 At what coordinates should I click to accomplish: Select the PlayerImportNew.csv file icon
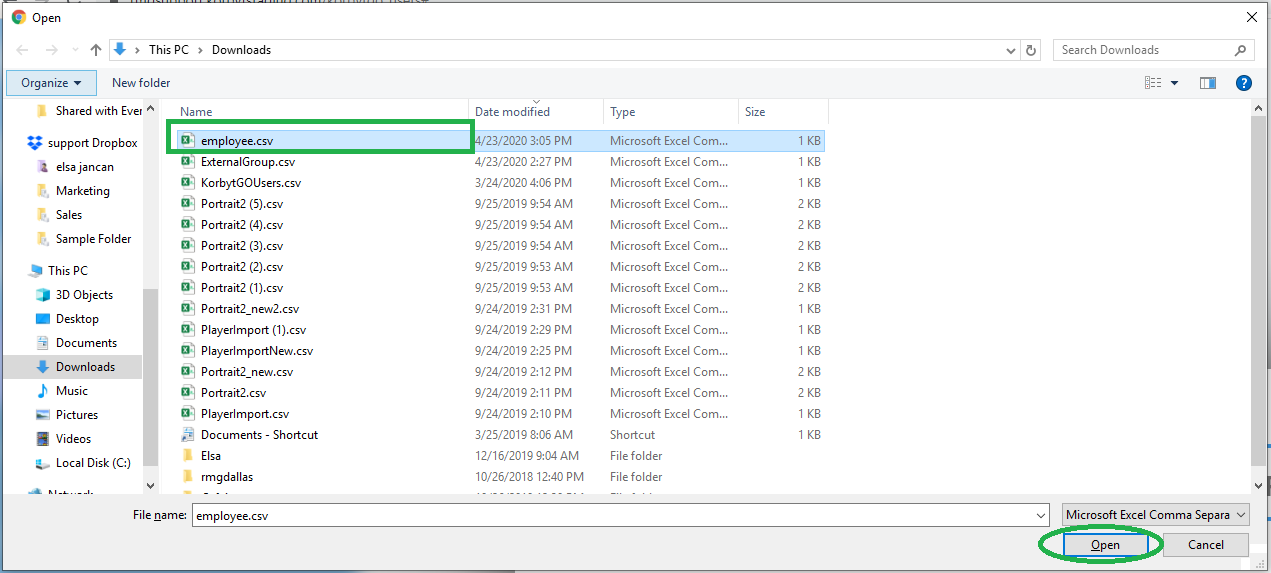pyautogui.click(x=187, y=351)
